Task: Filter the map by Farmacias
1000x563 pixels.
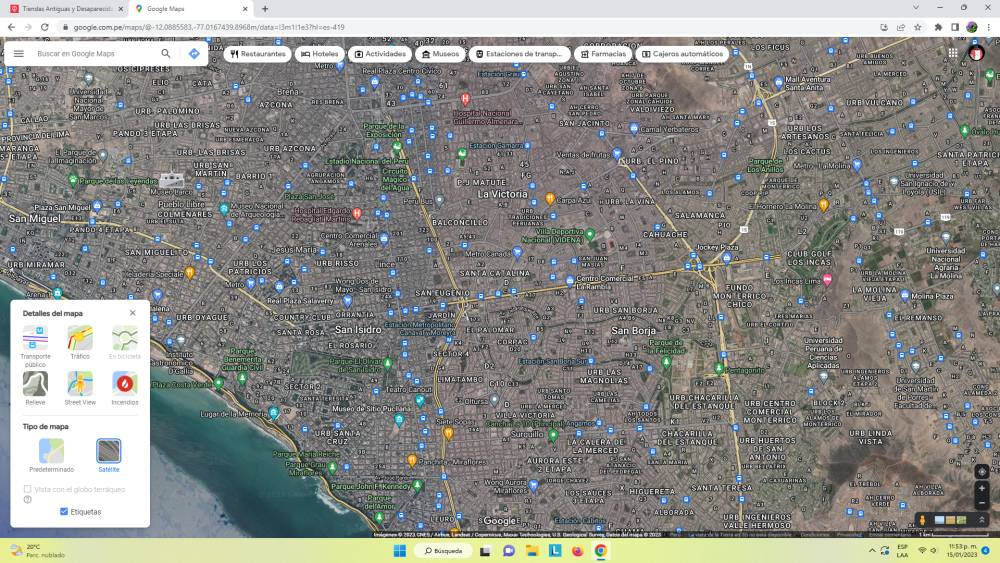Action: point(603,54)
